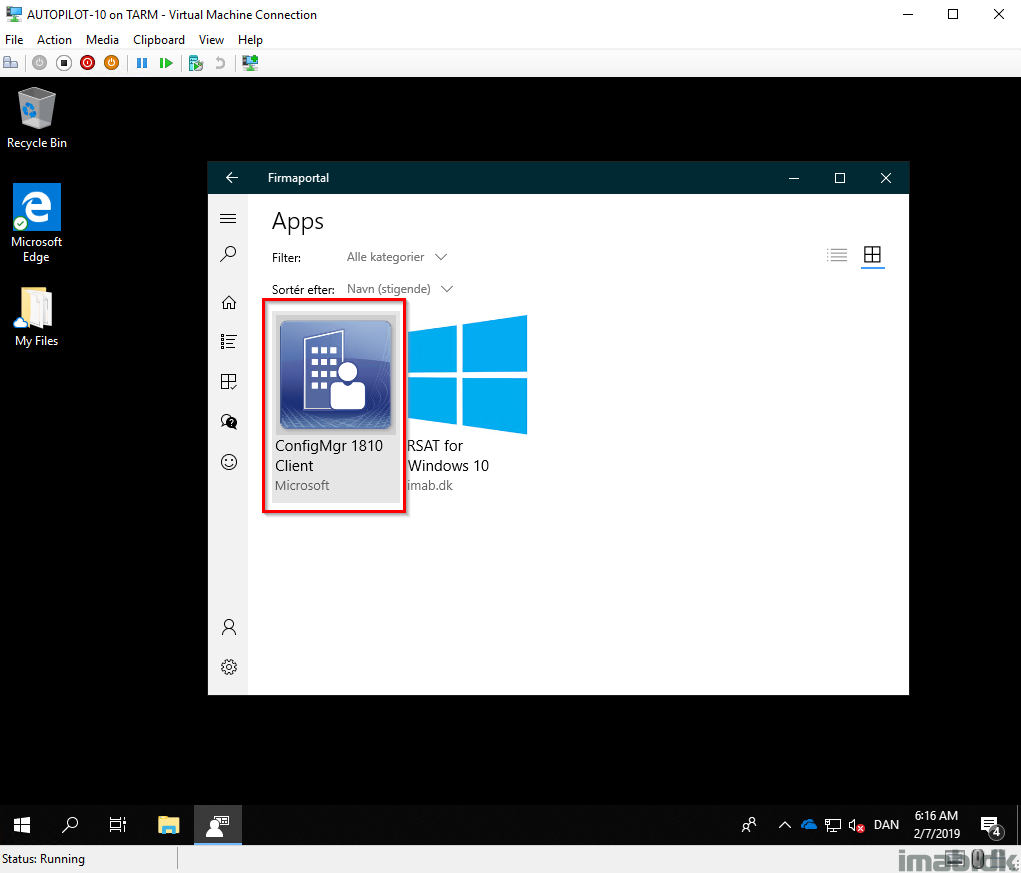1021x873 pixels.
Task: Click the Enhanced Session toolbar icon
Action: (x=250, y=63)
